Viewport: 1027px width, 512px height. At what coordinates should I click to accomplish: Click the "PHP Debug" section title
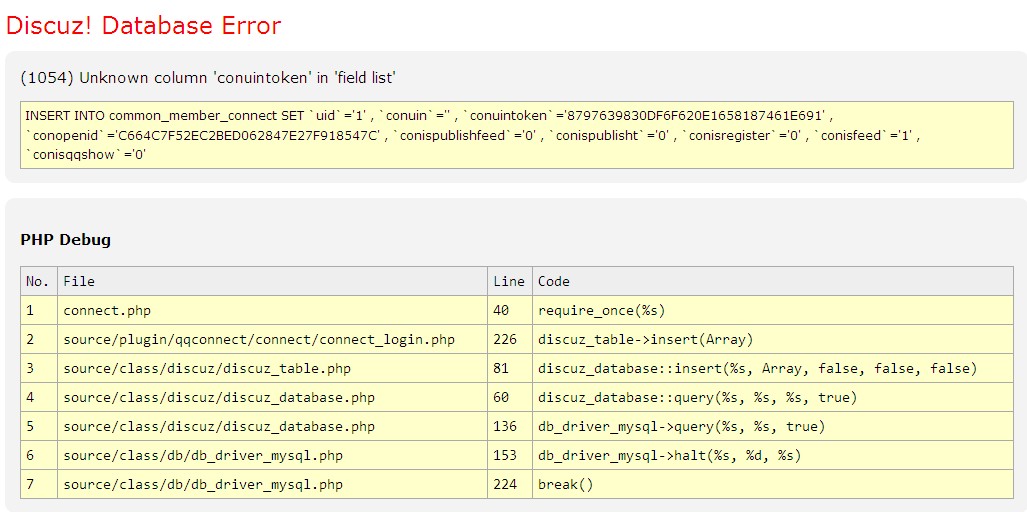click(65, 240)
